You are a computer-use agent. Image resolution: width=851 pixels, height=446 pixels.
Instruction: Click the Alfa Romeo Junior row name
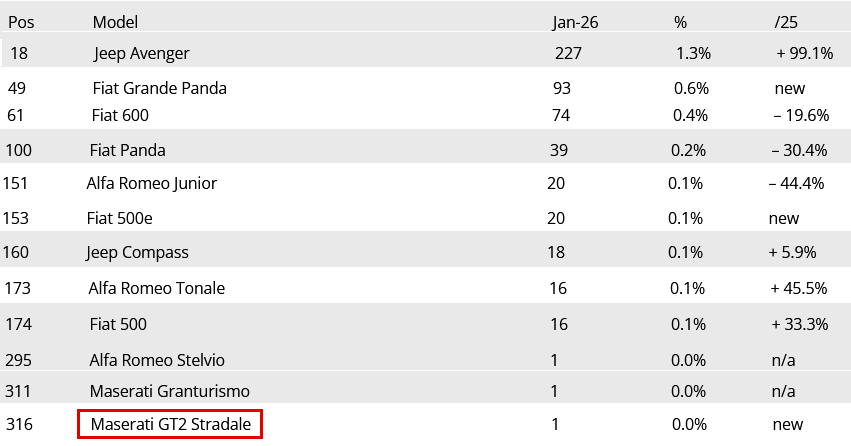click(x=151, y=183)
